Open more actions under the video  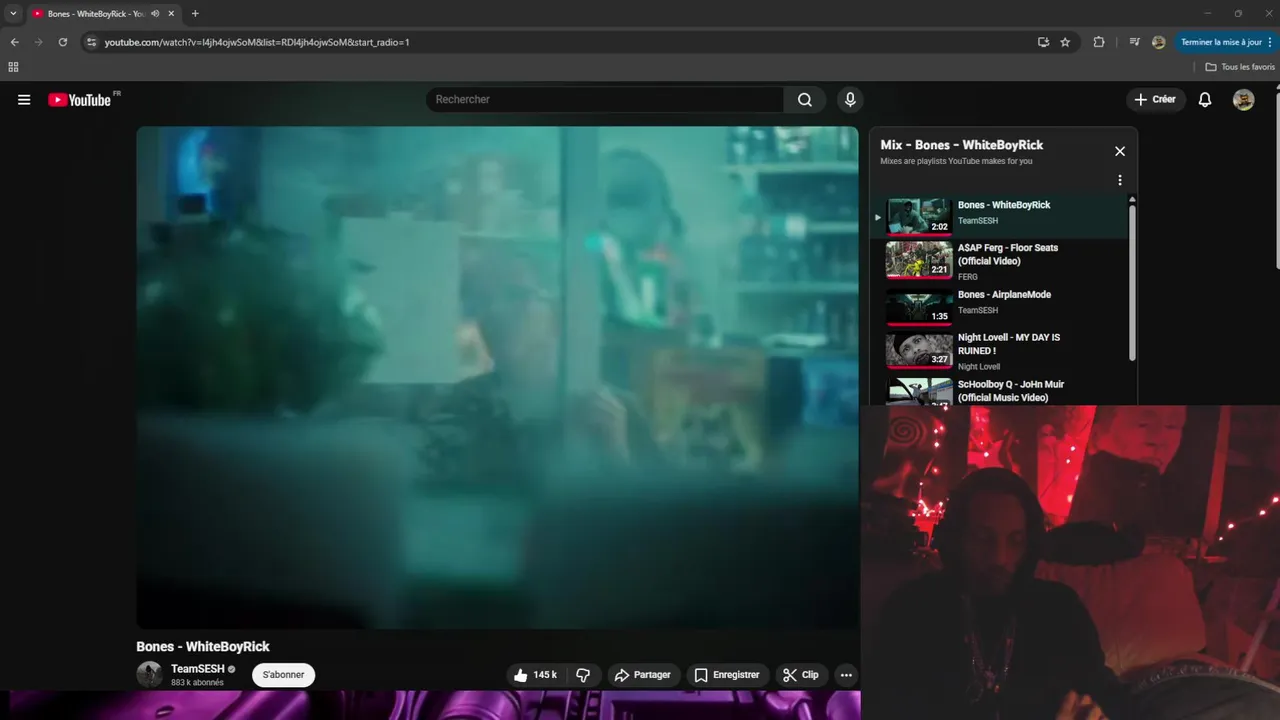pyautogui.click(x=846, y=675)
